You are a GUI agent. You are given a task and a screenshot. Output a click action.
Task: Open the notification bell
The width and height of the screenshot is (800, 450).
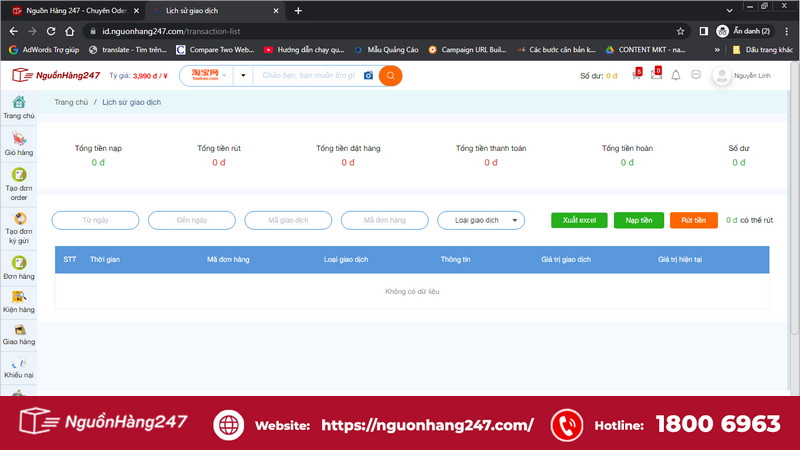click(676, 76)
